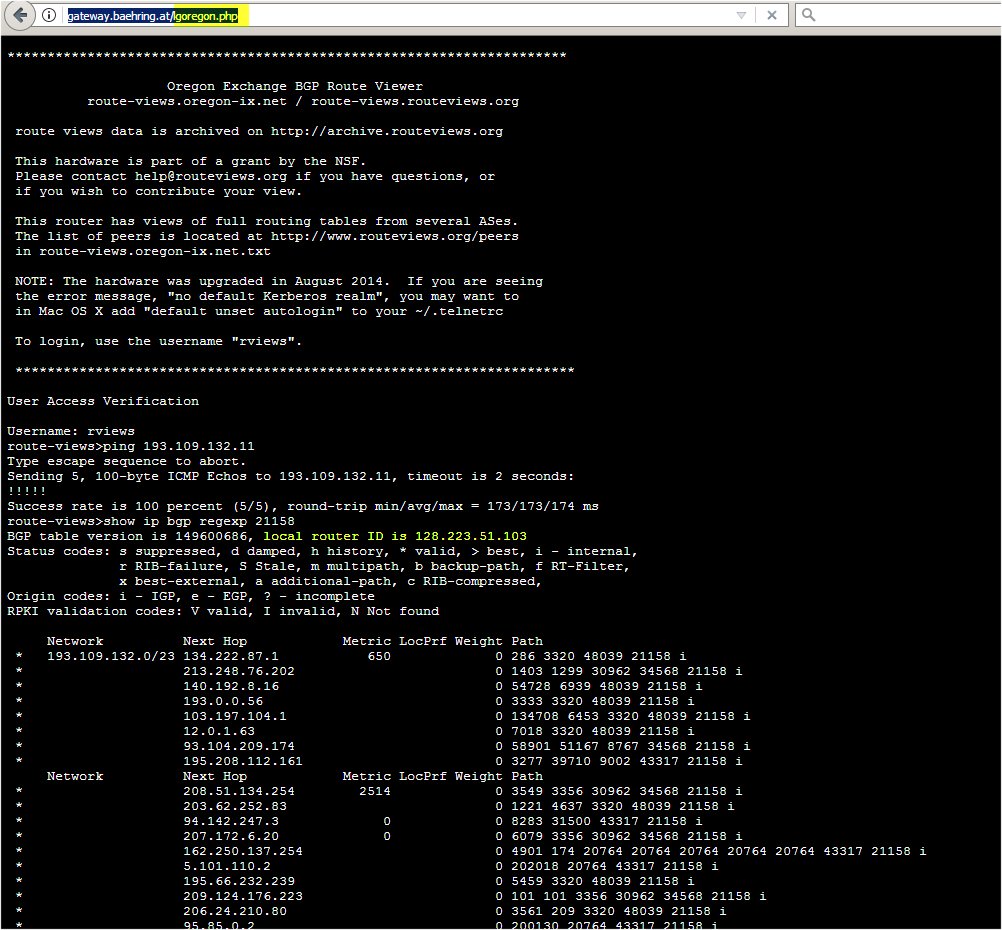1002x930 pixels.
Task: Expand the address bar history dropdown
Action: [741, 16]
